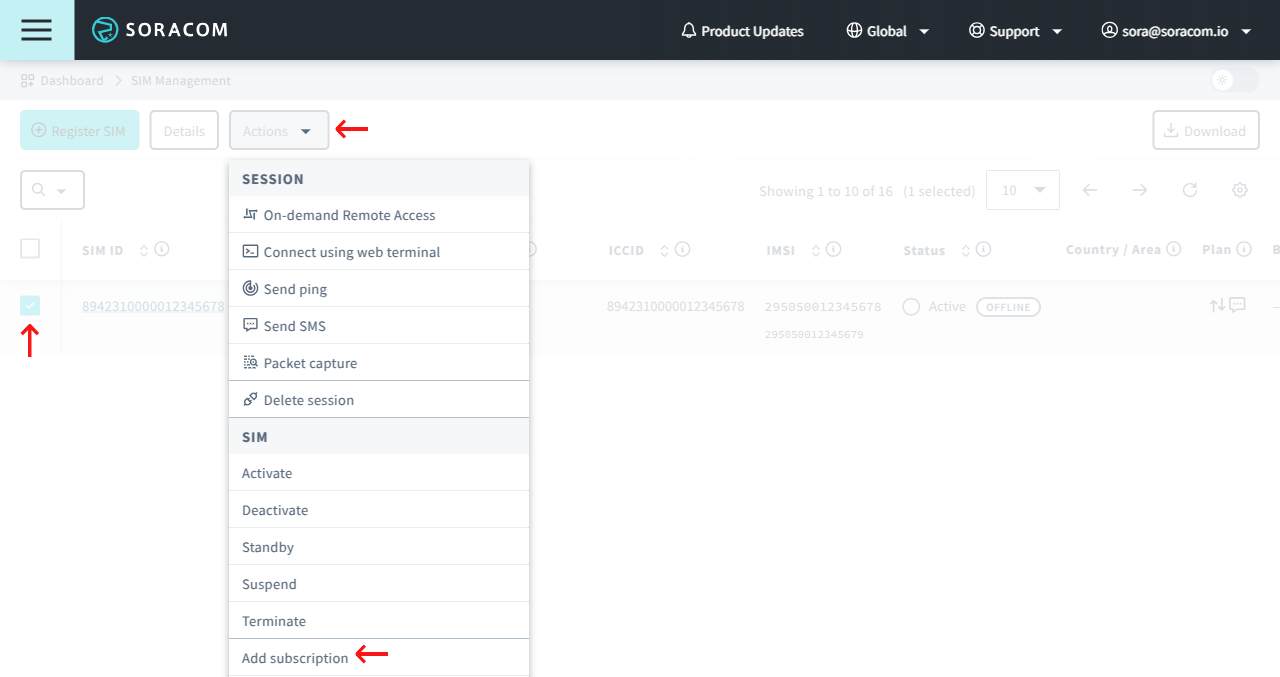Open the sora@soracom.io account dropdown
Screen dimensions: 1280x677
[1176, 31]
